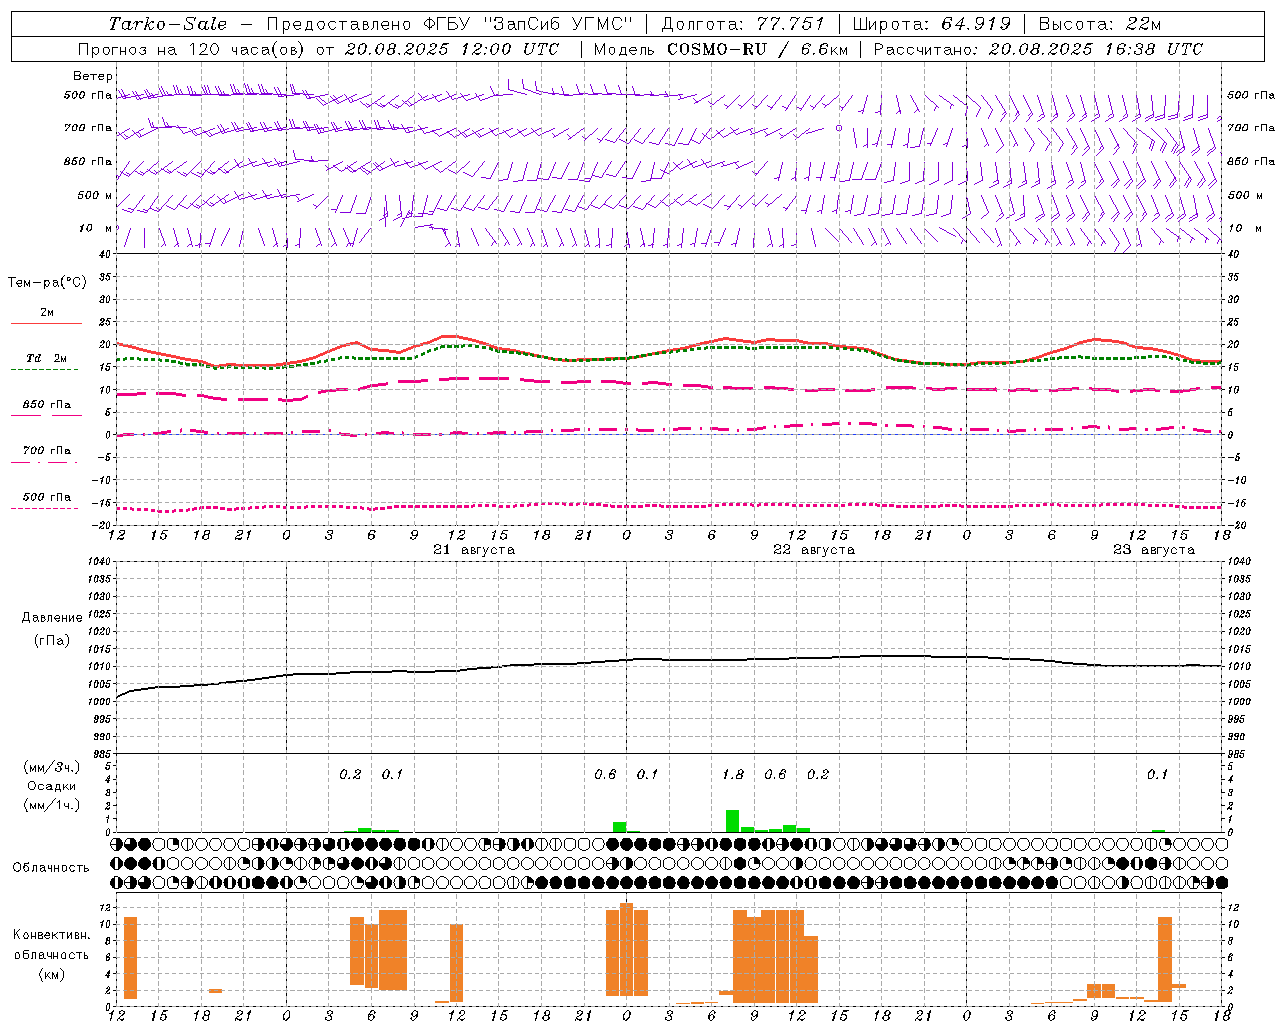Screen dimensions: 1280x1024
Task: Click "500 гПа" in the temperature legend
Action: [x=47, y=497]
